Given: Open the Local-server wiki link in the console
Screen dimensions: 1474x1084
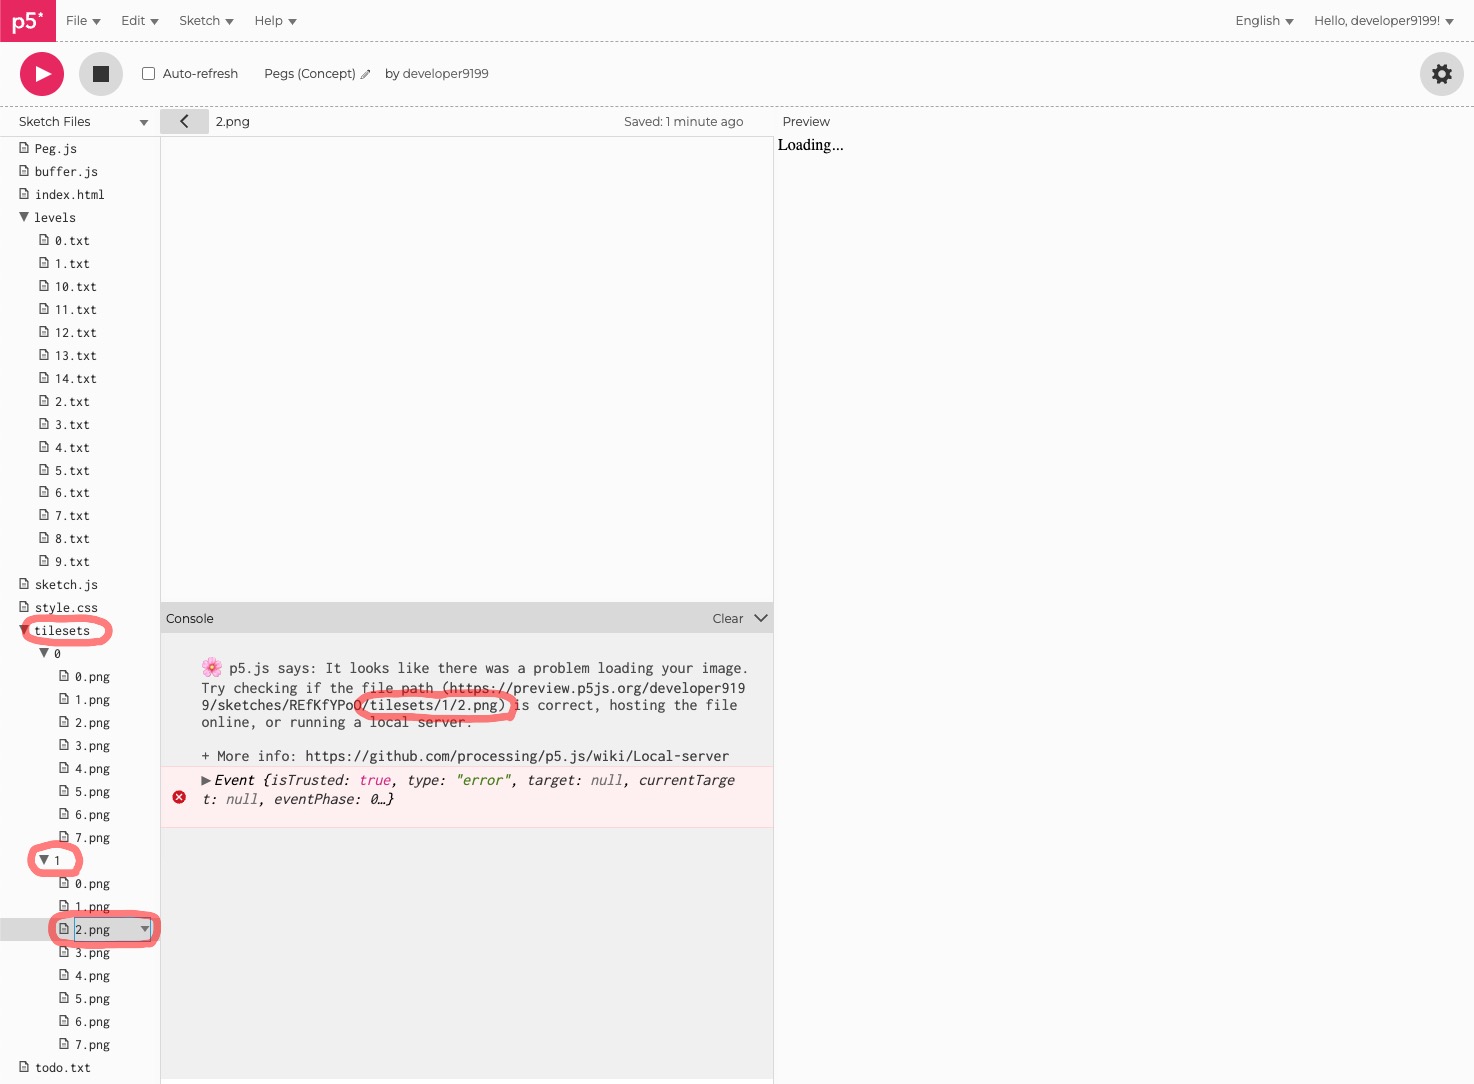Looking at the screenshot, I should click(x=516, y=756).
